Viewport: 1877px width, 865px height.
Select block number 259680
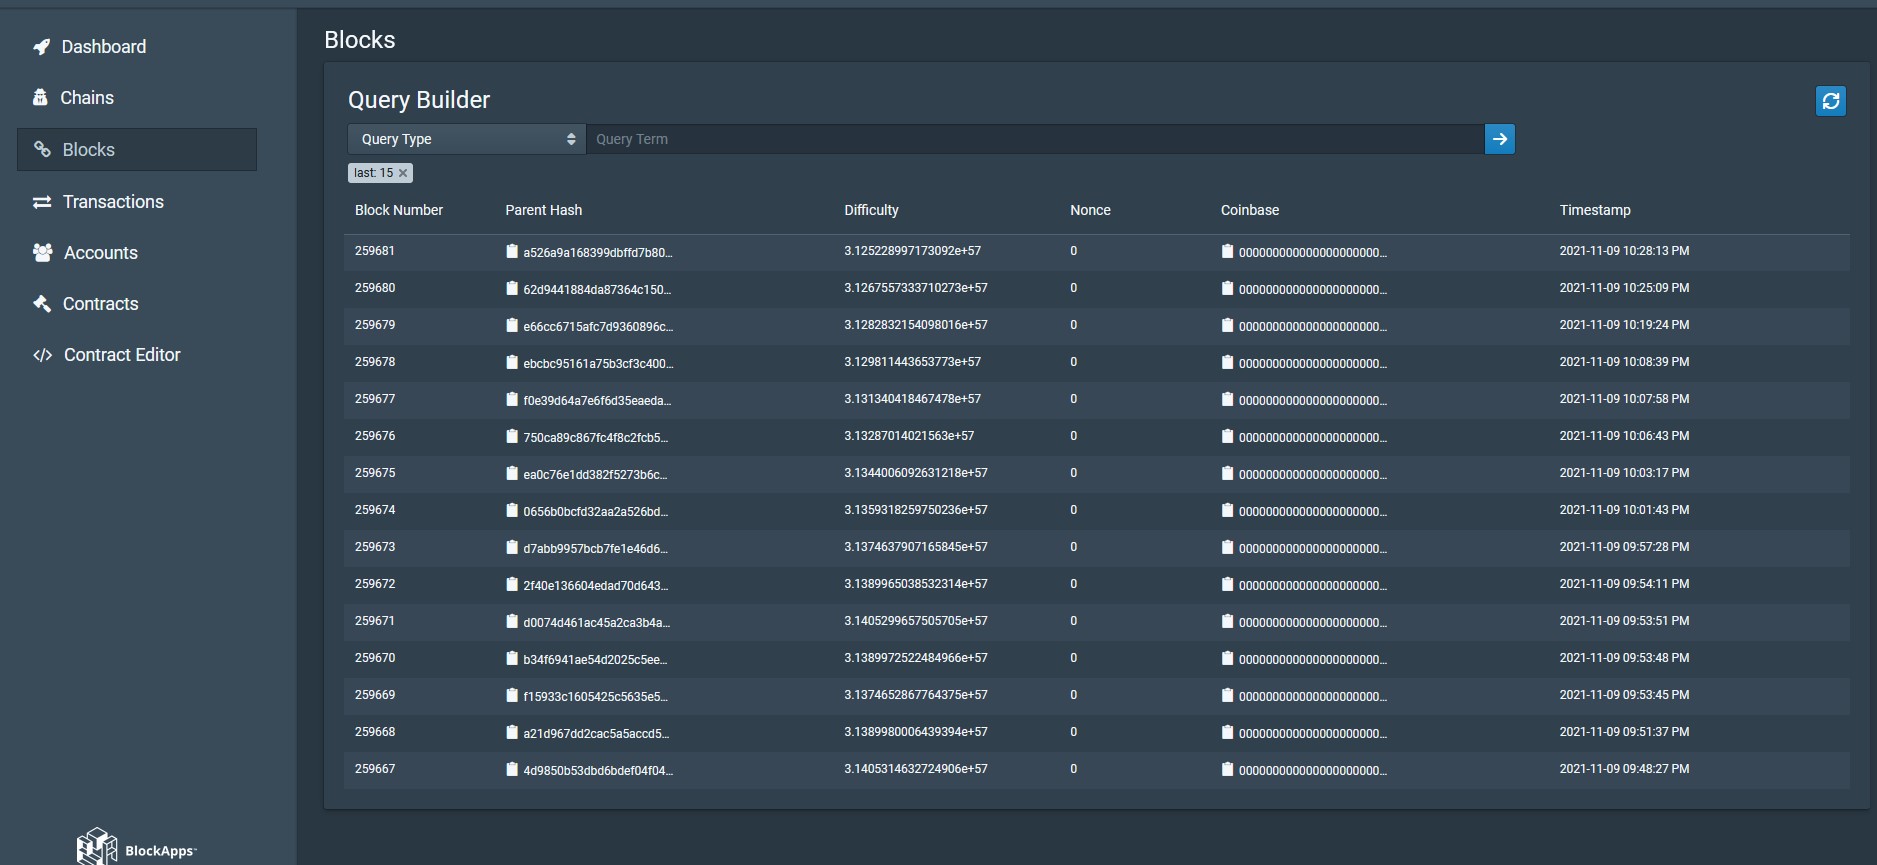[375, 288]
